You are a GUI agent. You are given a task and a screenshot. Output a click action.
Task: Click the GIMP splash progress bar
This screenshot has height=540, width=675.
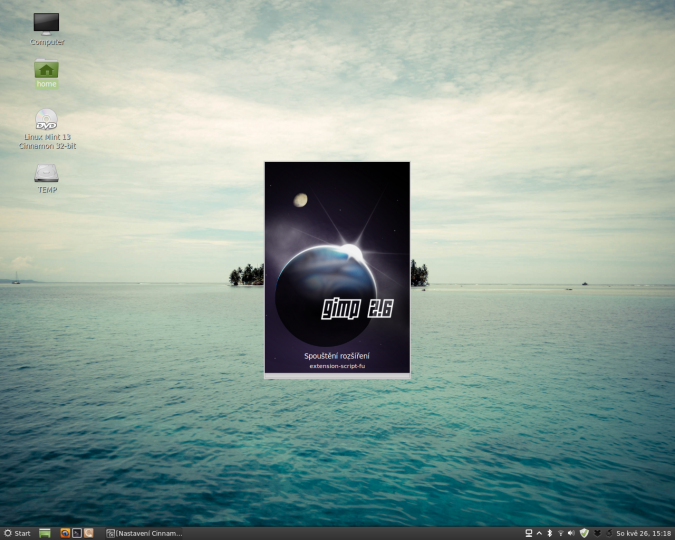(x=337, y=376)
